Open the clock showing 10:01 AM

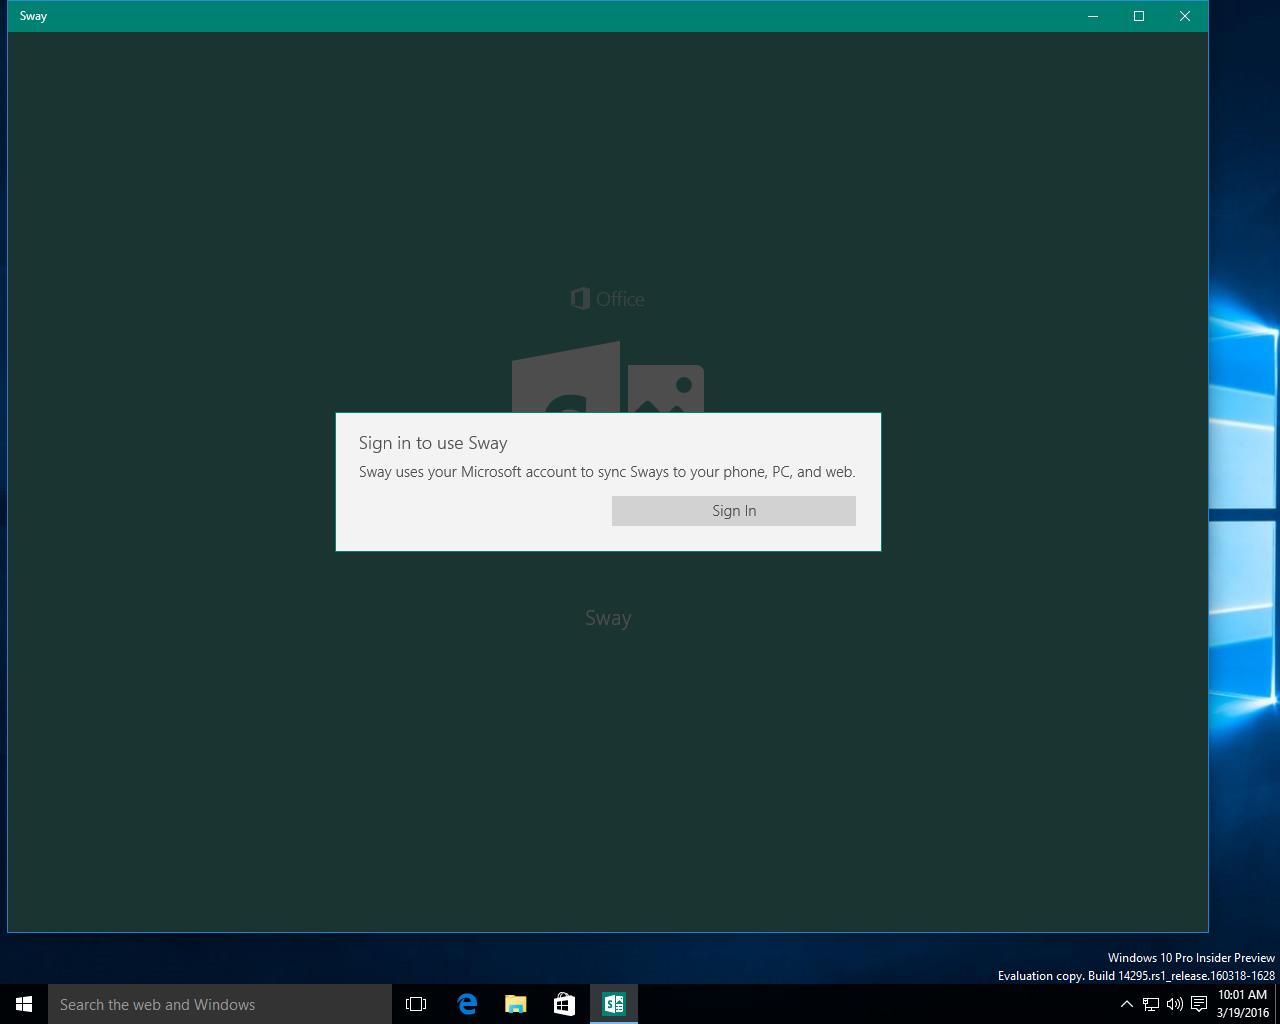1242,1004
